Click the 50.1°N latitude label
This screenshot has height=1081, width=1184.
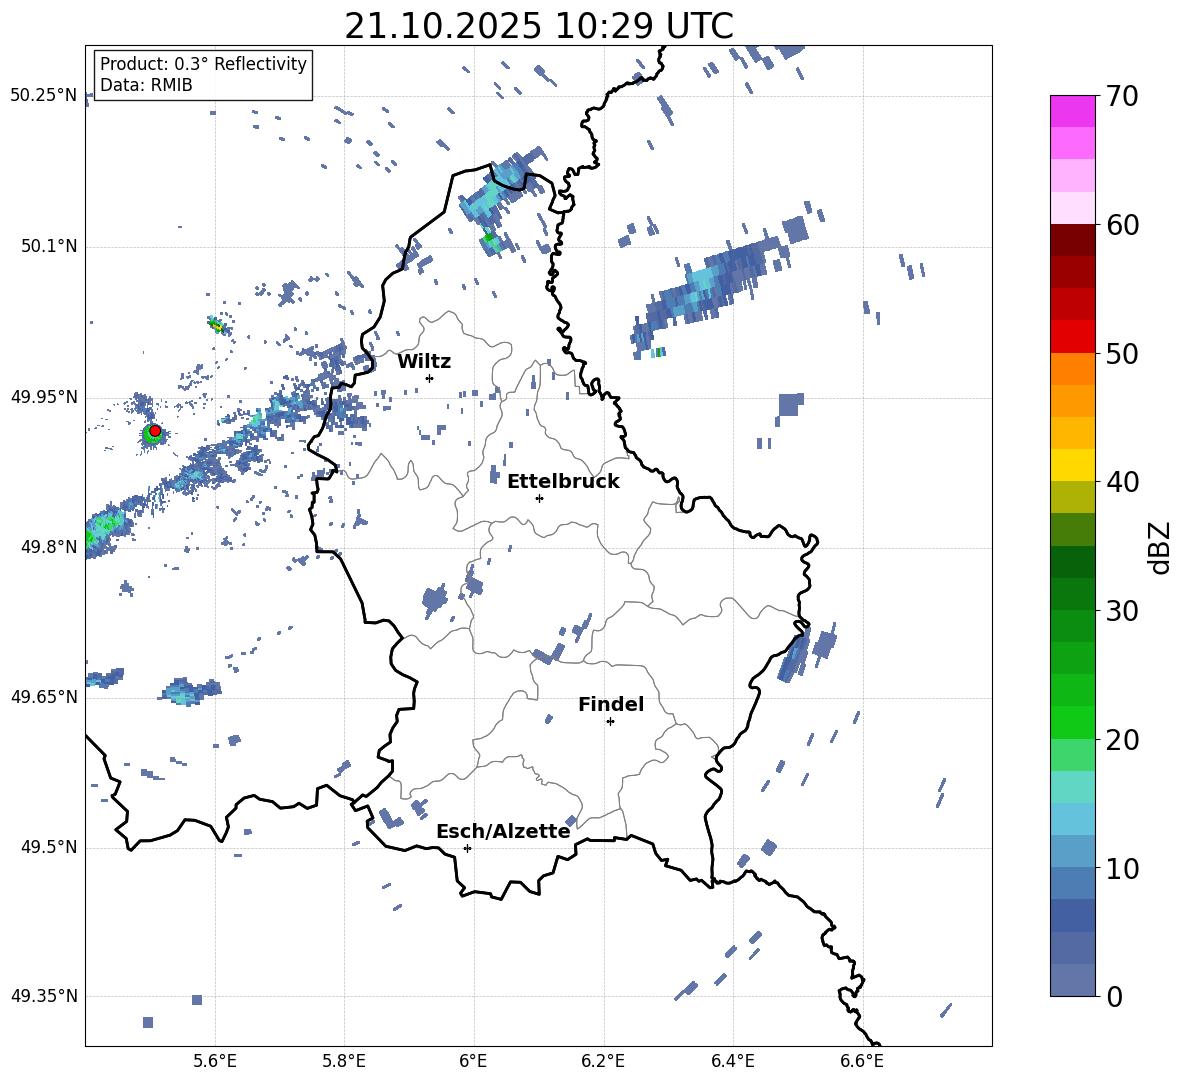pyautogui.click(x=49, y=247)
